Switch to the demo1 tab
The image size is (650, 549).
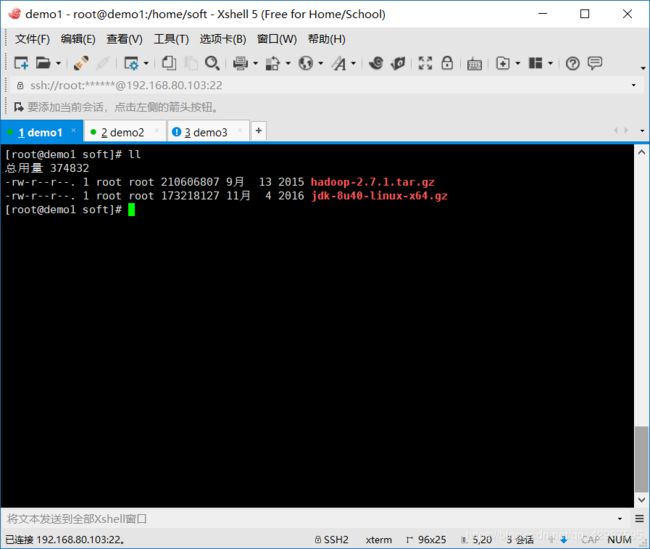point(41,132)
